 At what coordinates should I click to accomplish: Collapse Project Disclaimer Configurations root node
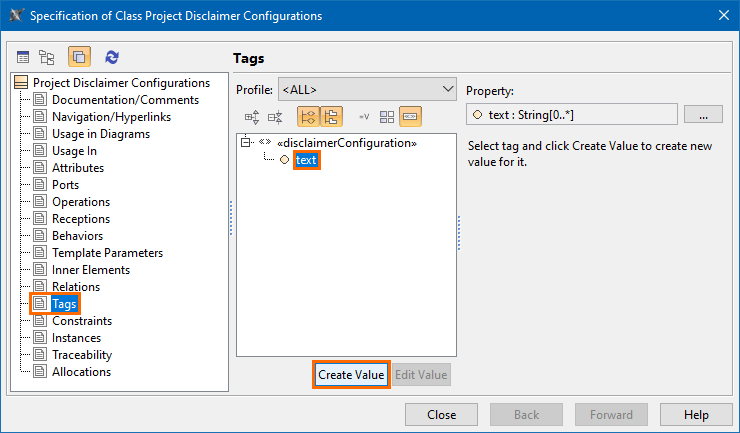pyautogui.click(x=23, y=83)
